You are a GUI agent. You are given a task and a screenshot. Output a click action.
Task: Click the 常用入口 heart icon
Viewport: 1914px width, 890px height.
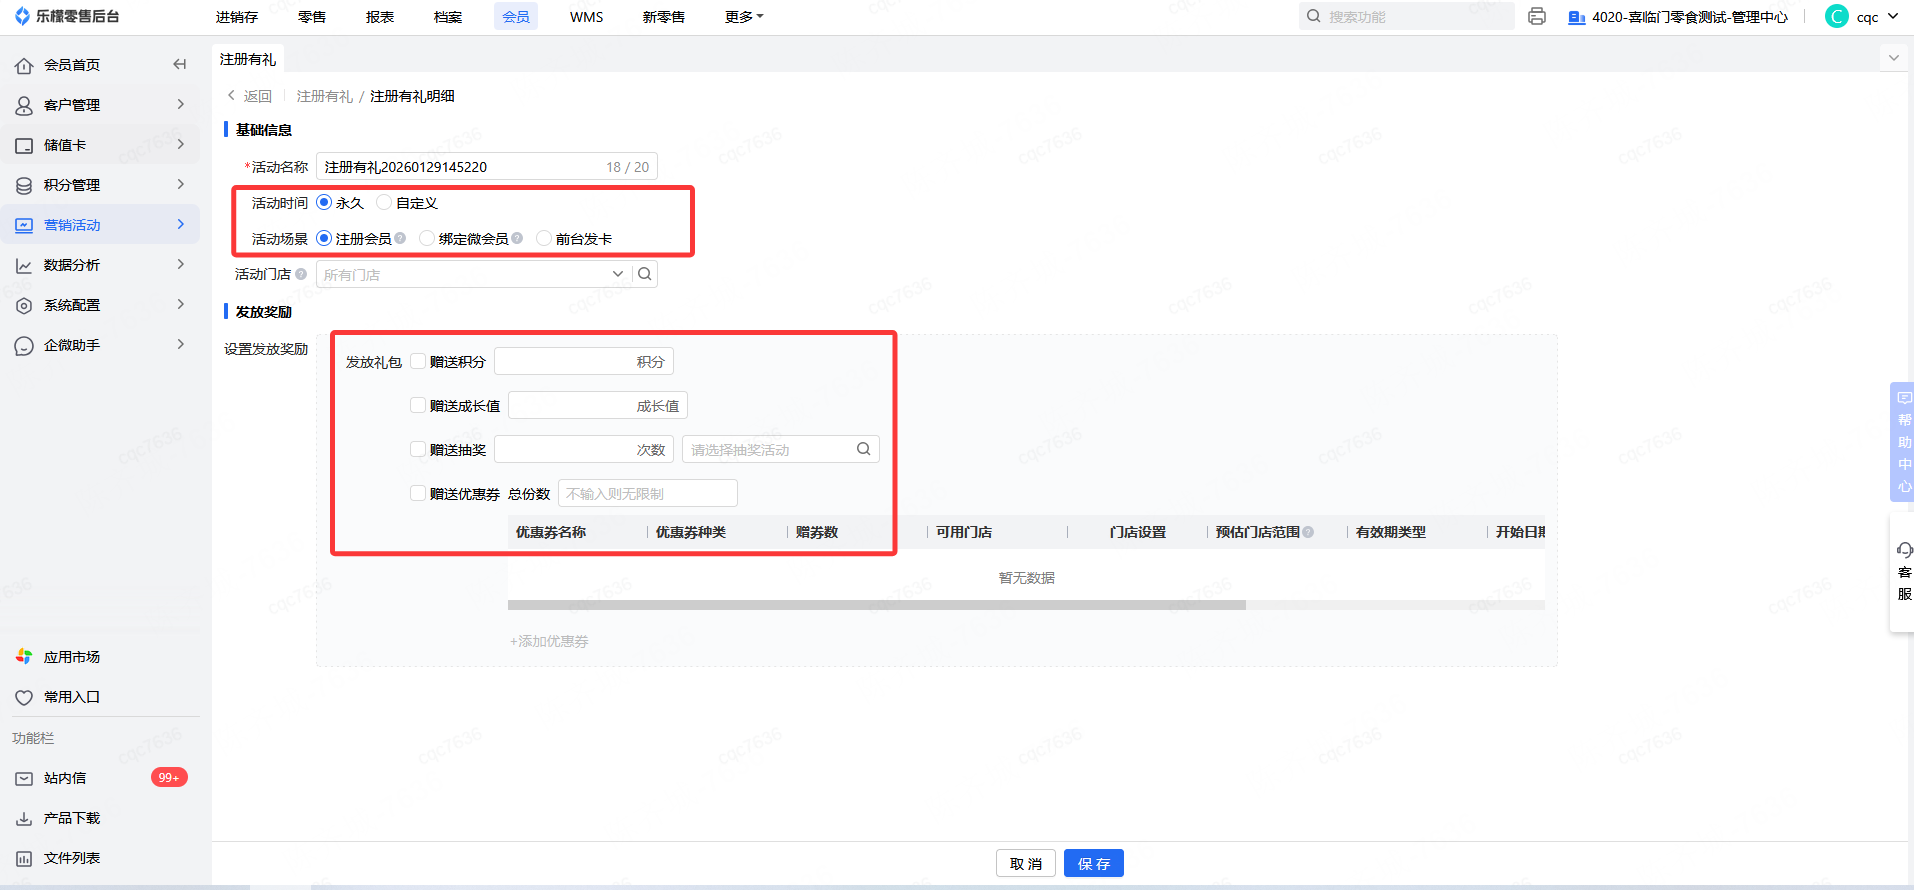pos(24,697)
